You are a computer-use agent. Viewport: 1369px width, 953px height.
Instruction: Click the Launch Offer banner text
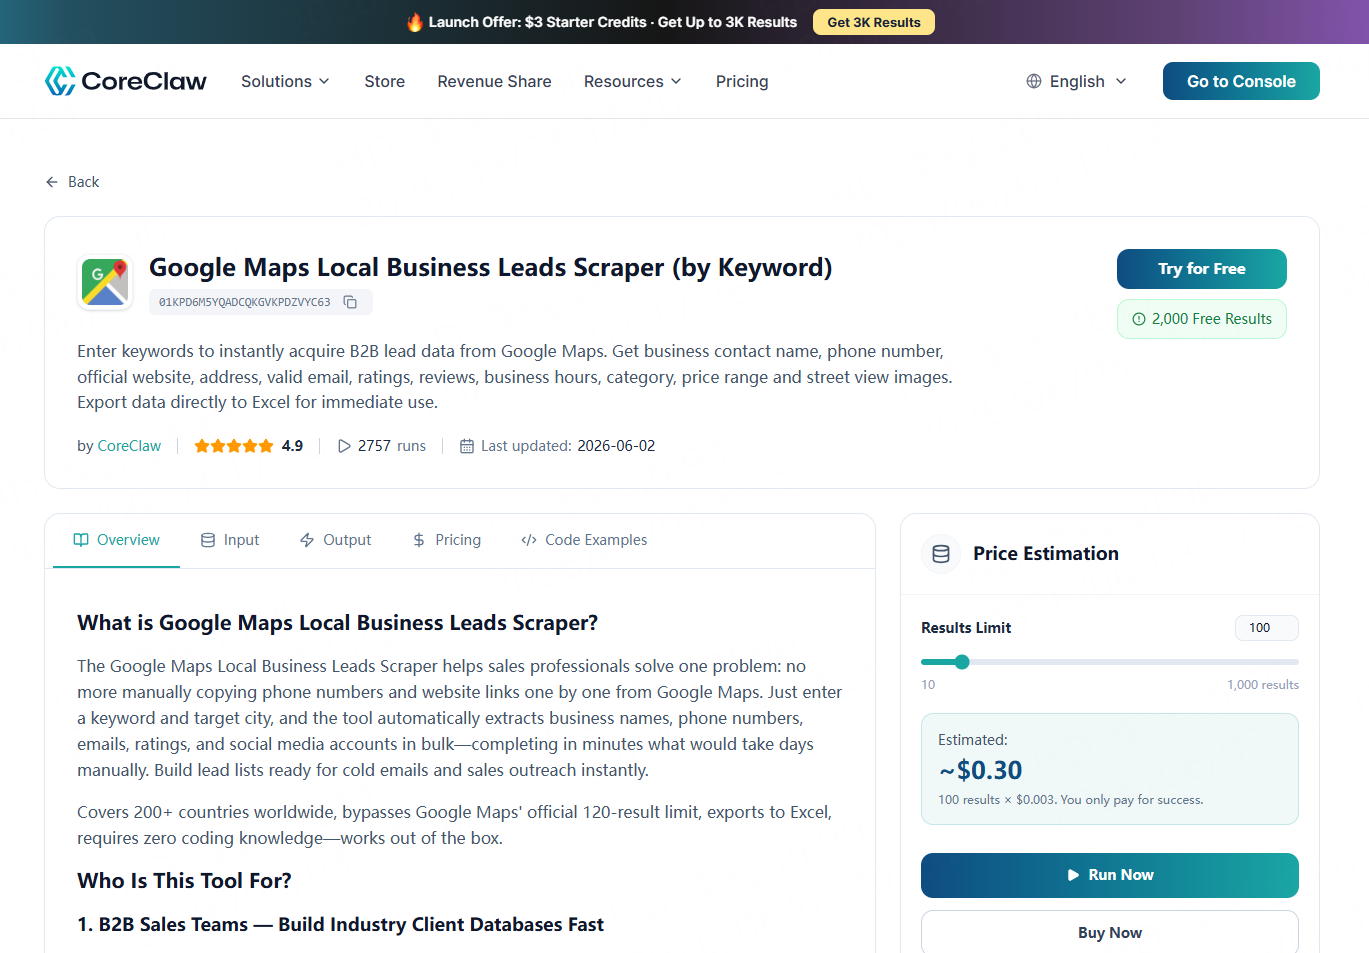[x=613, y=22]
